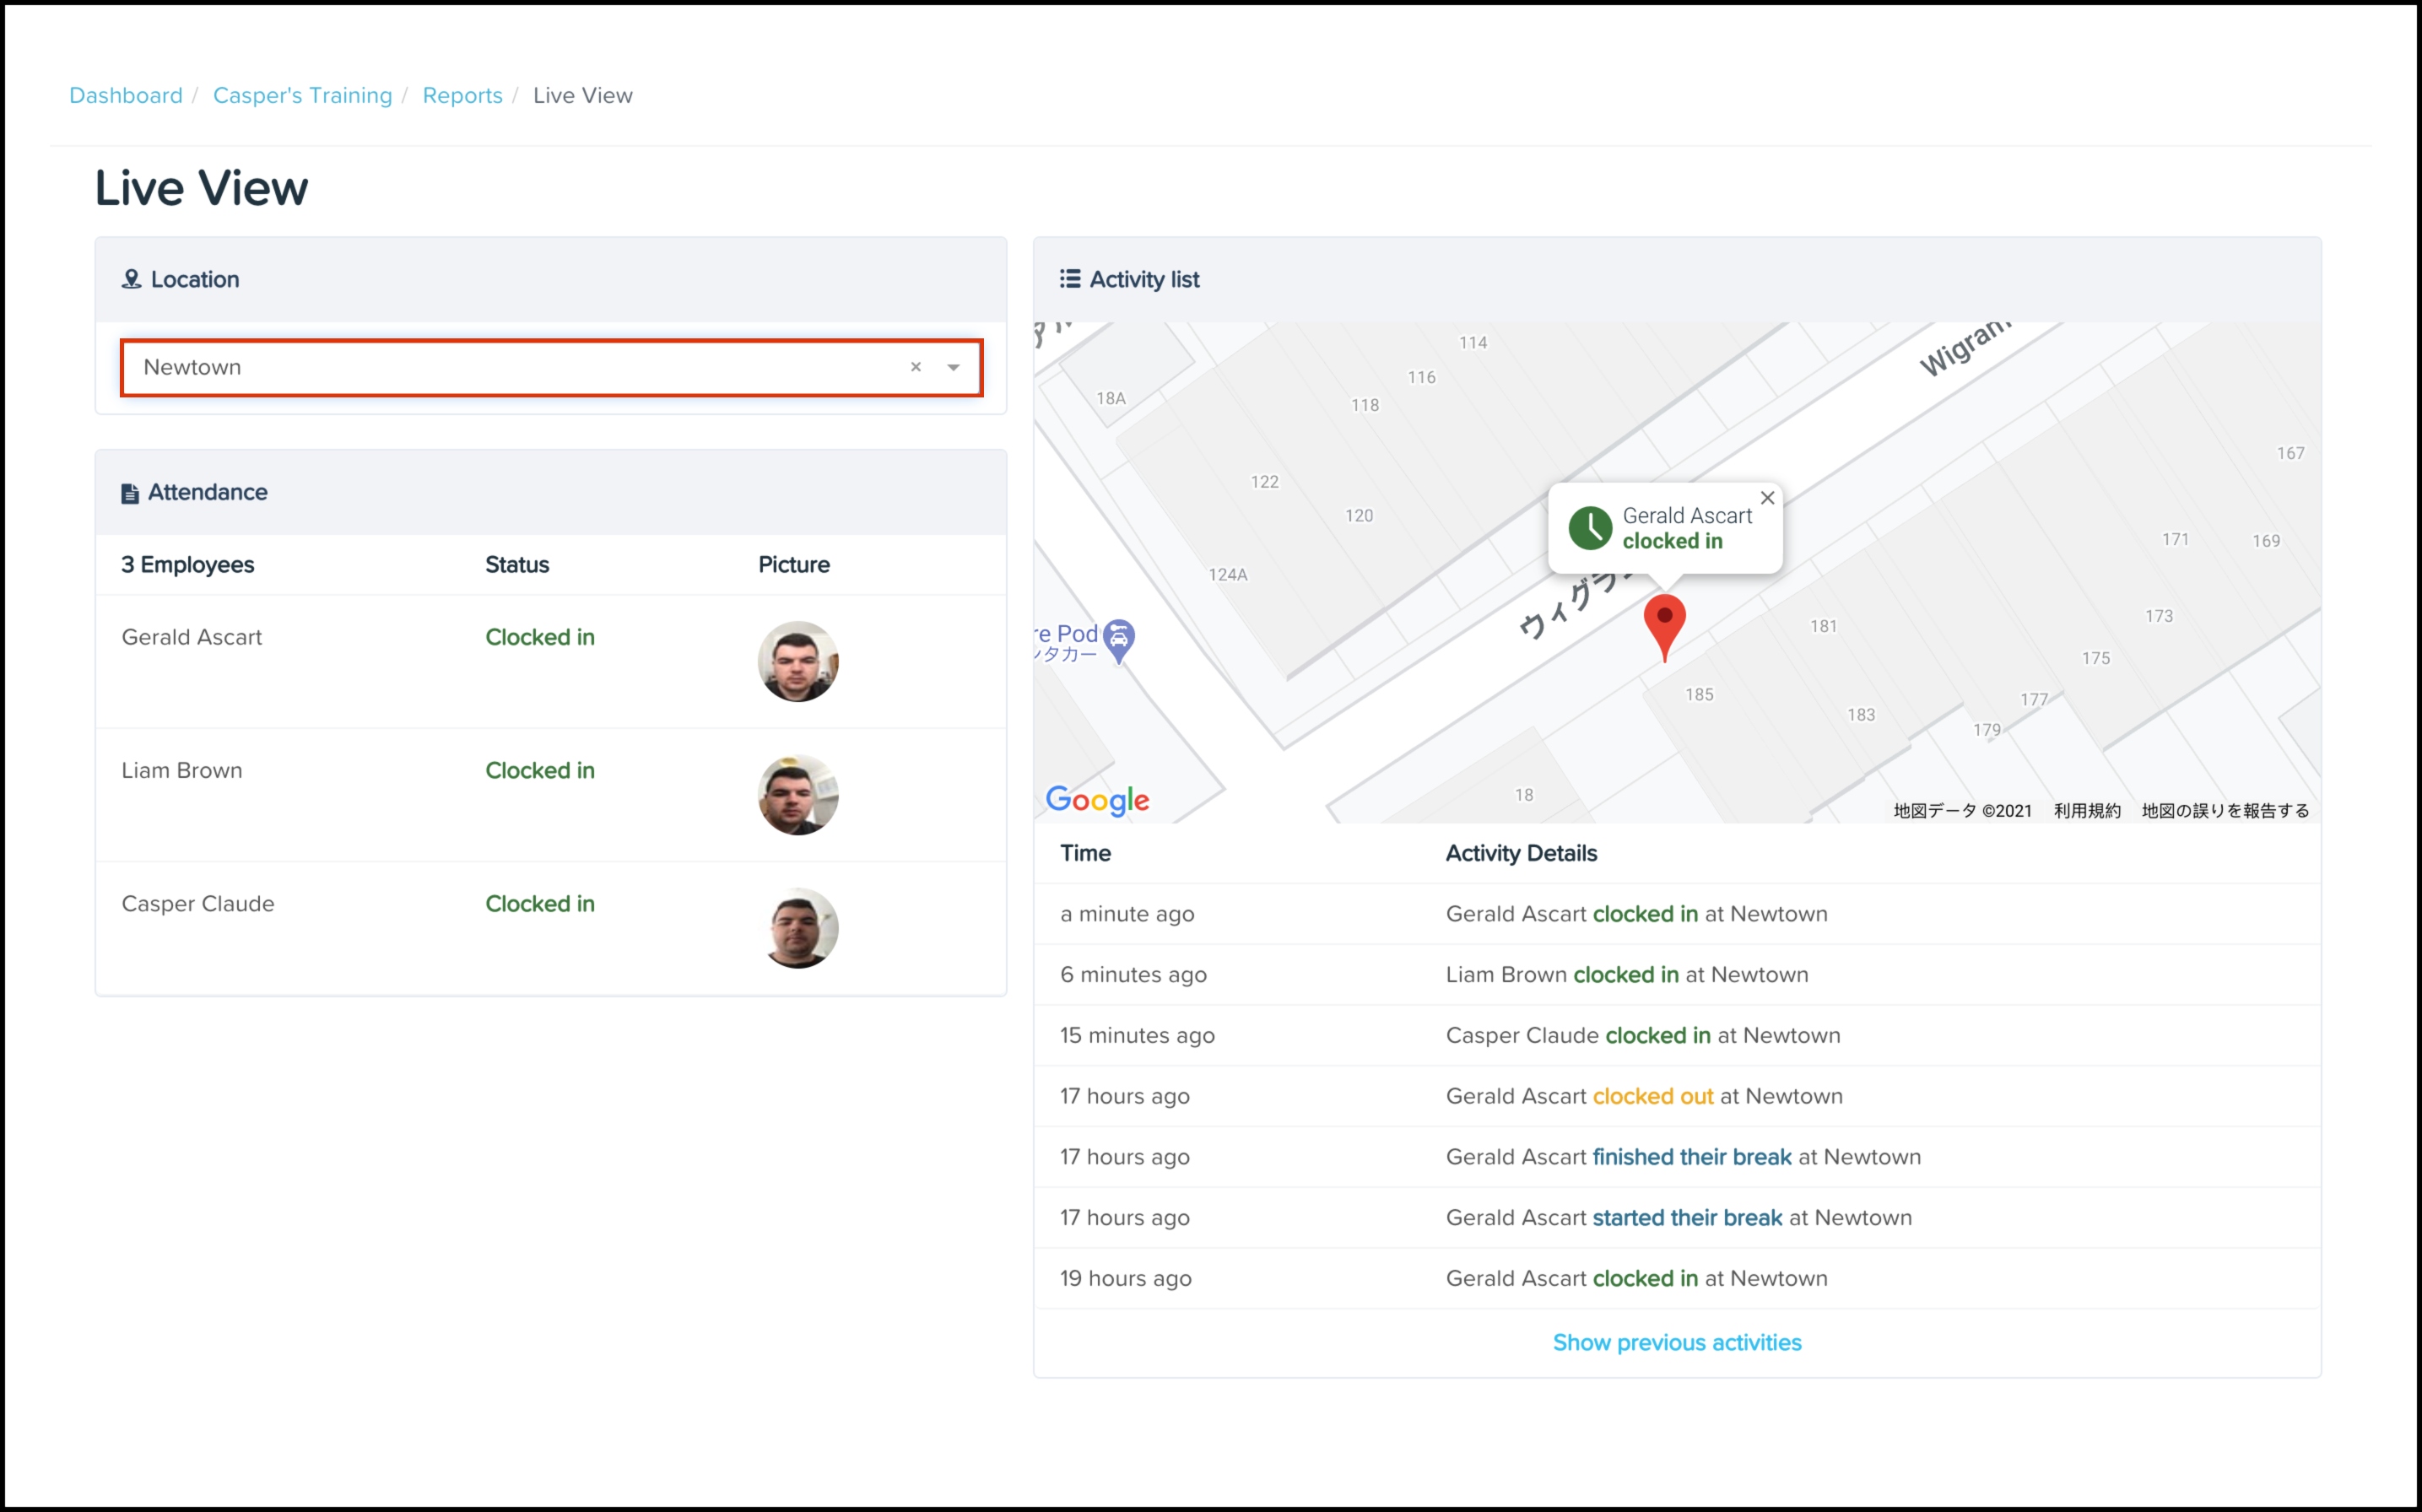Click the Location pin header icon

coord(131,279)
